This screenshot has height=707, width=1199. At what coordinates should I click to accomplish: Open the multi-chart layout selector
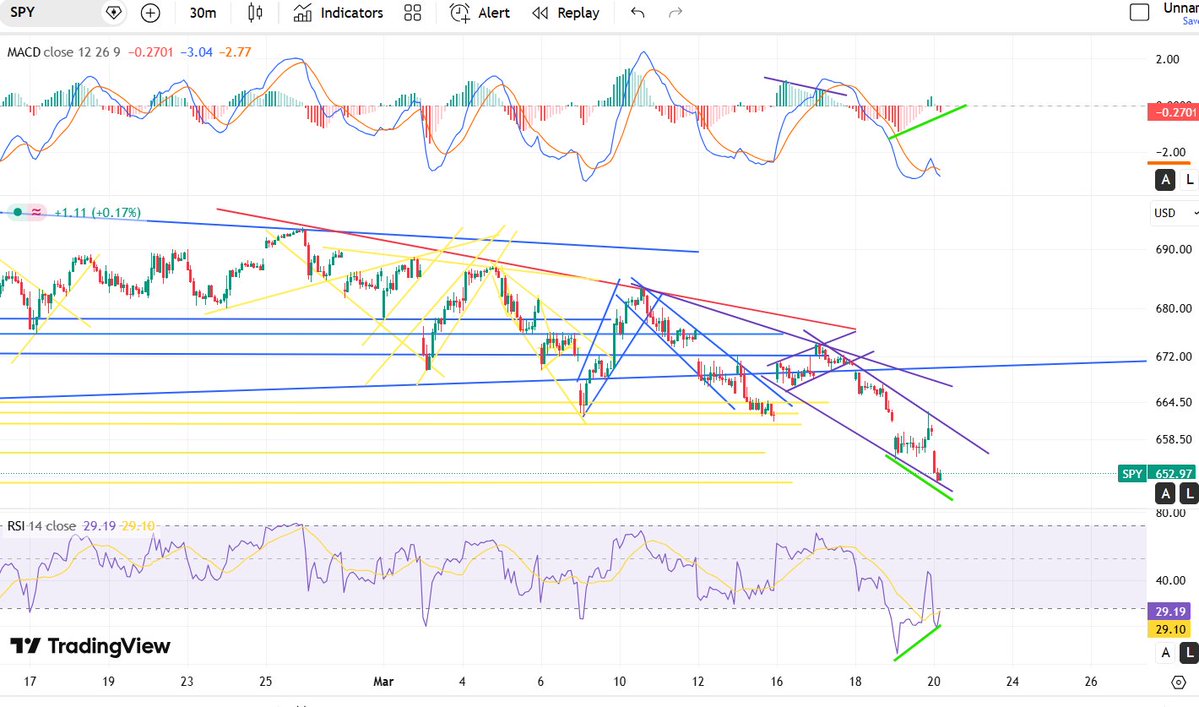(x=412, y=13)
